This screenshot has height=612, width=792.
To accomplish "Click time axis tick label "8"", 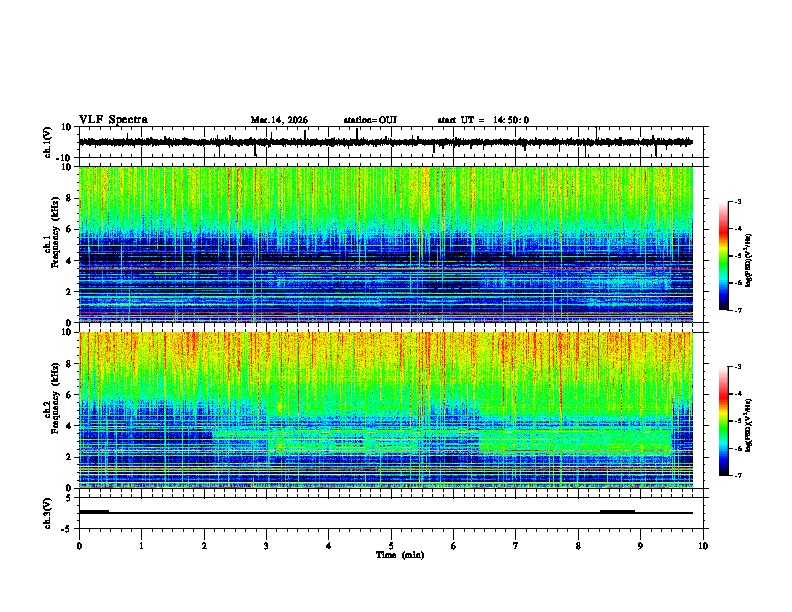I will pyautogui.click(x=578, y=546).
